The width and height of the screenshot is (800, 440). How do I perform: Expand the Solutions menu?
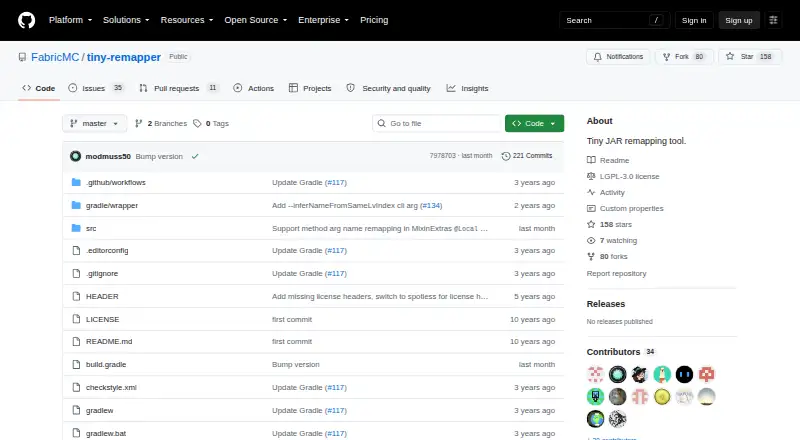126,20
